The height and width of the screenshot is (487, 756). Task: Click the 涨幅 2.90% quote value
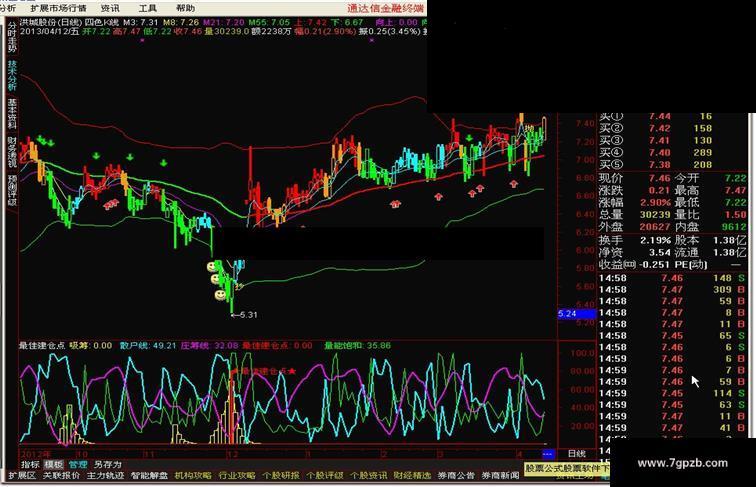656,203
